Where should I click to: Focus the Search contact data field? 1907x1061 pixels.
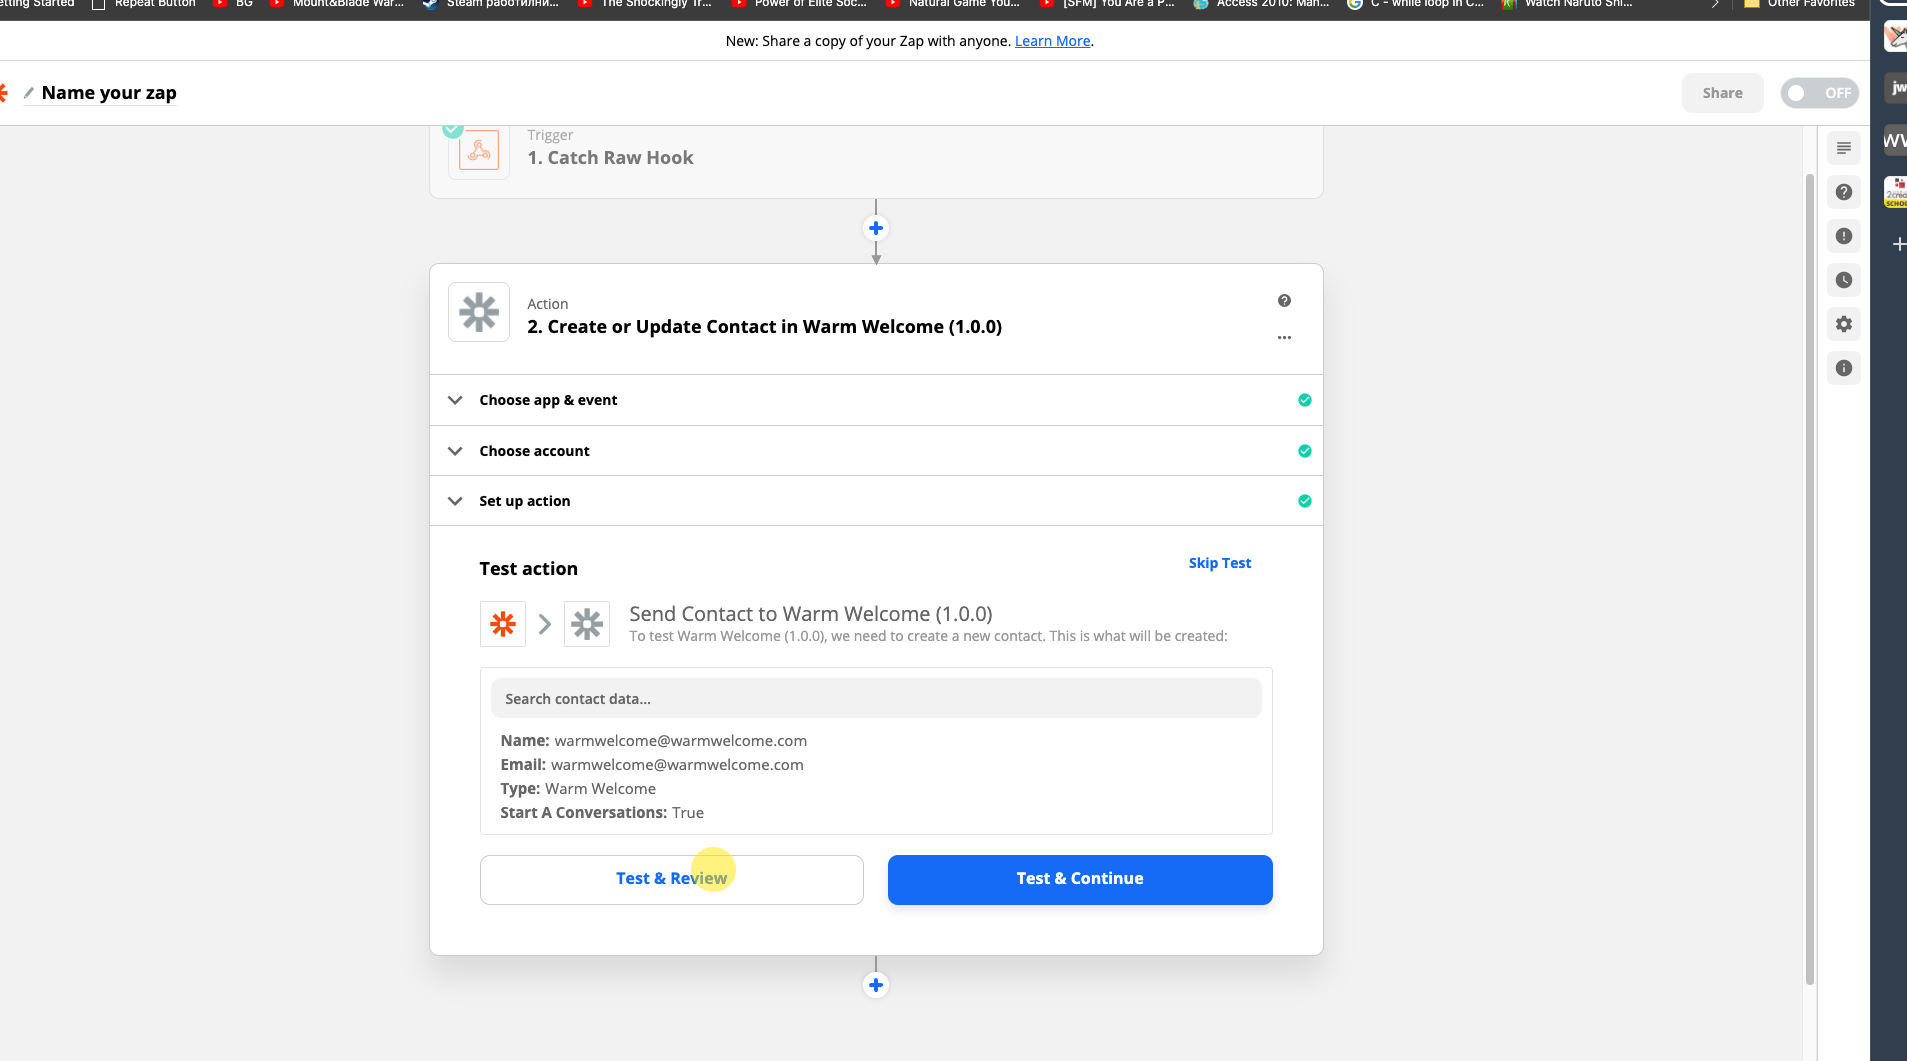click(876, 699)
